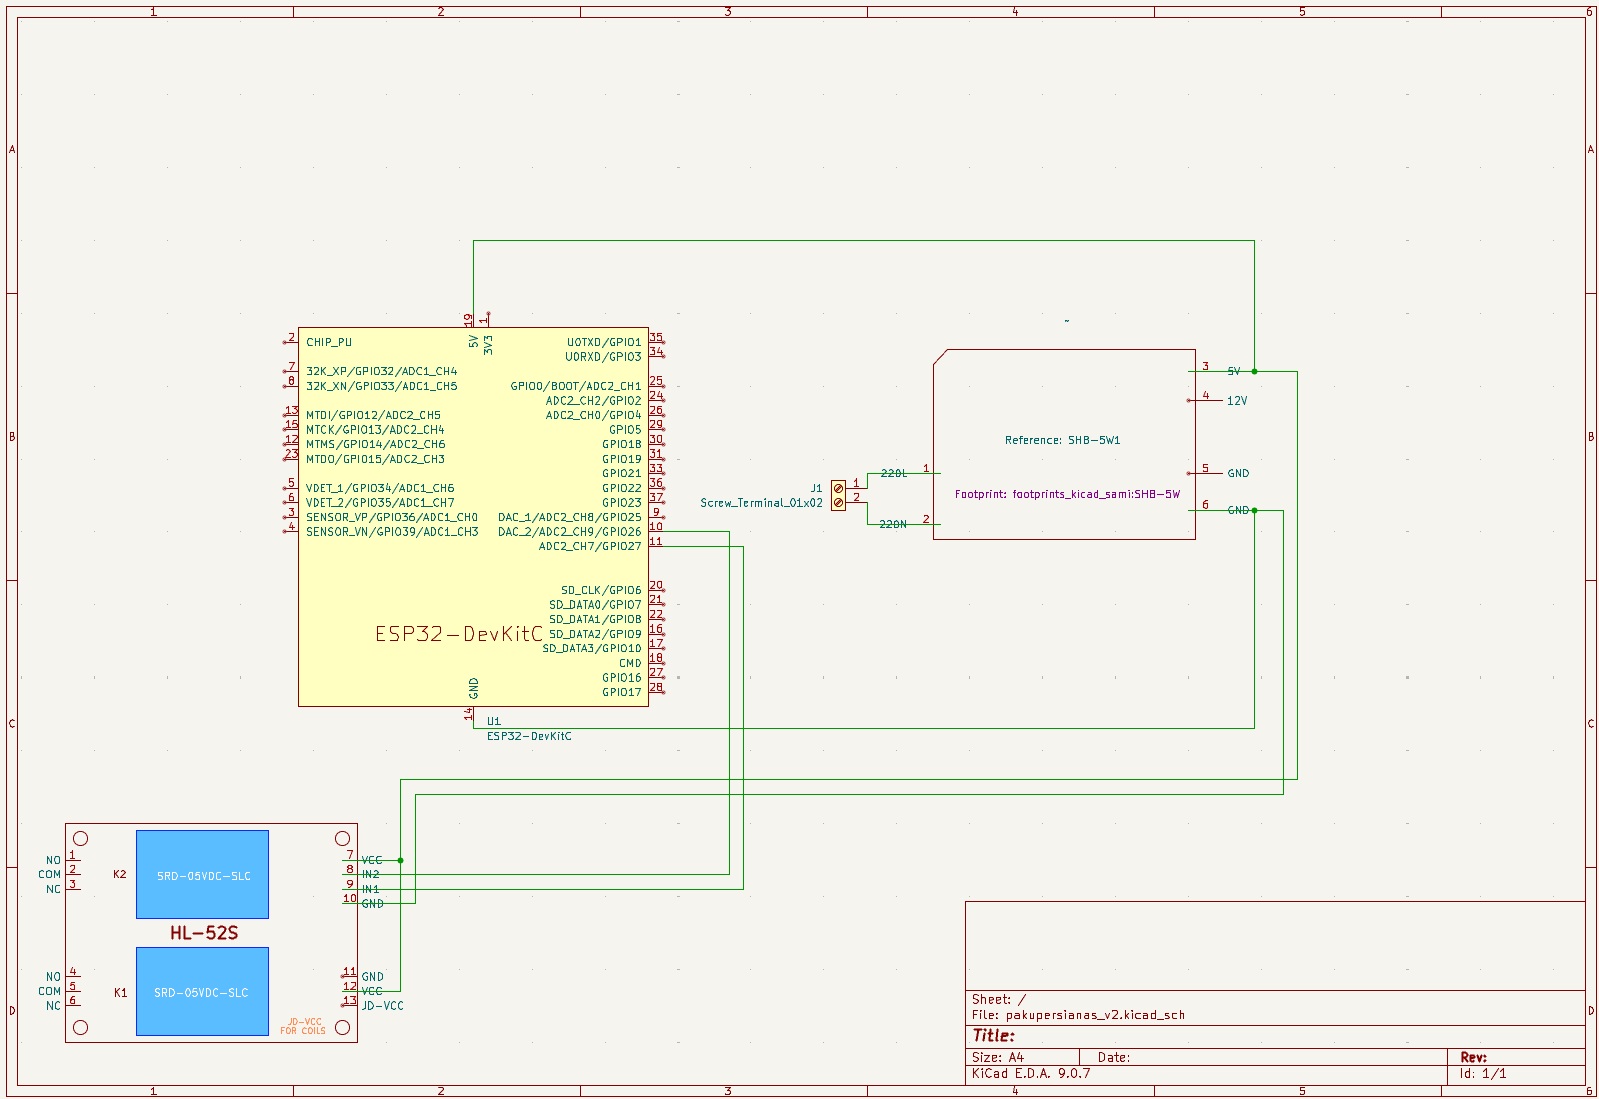Click the JD-VCC pin 13 label
1599x1099 pixels.
tap(383, 1006)
